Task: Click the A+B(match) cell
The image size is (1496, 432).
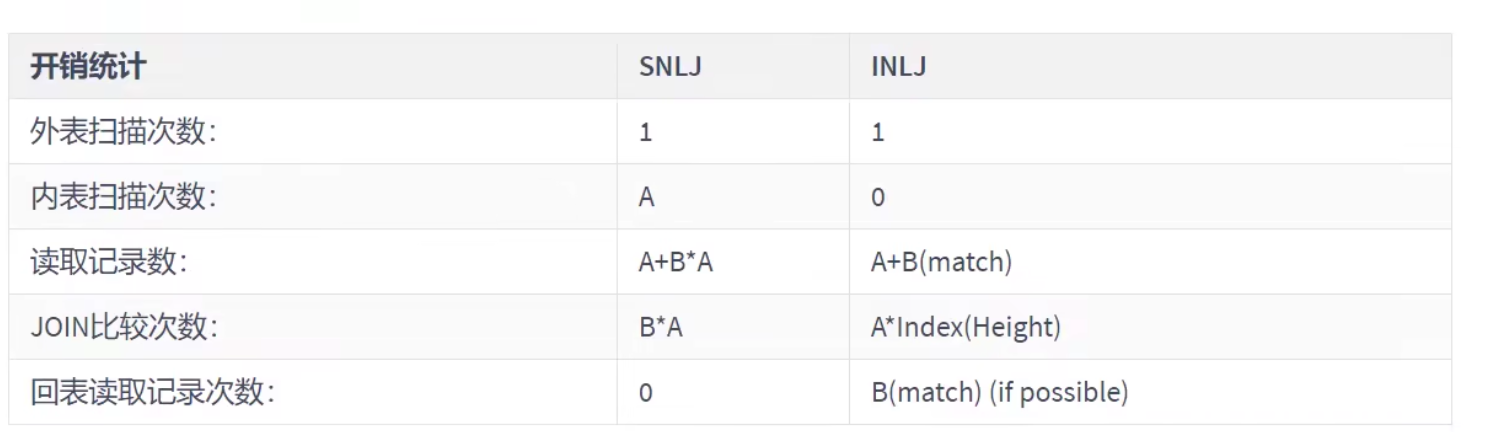Action: (x=942, y=262)
